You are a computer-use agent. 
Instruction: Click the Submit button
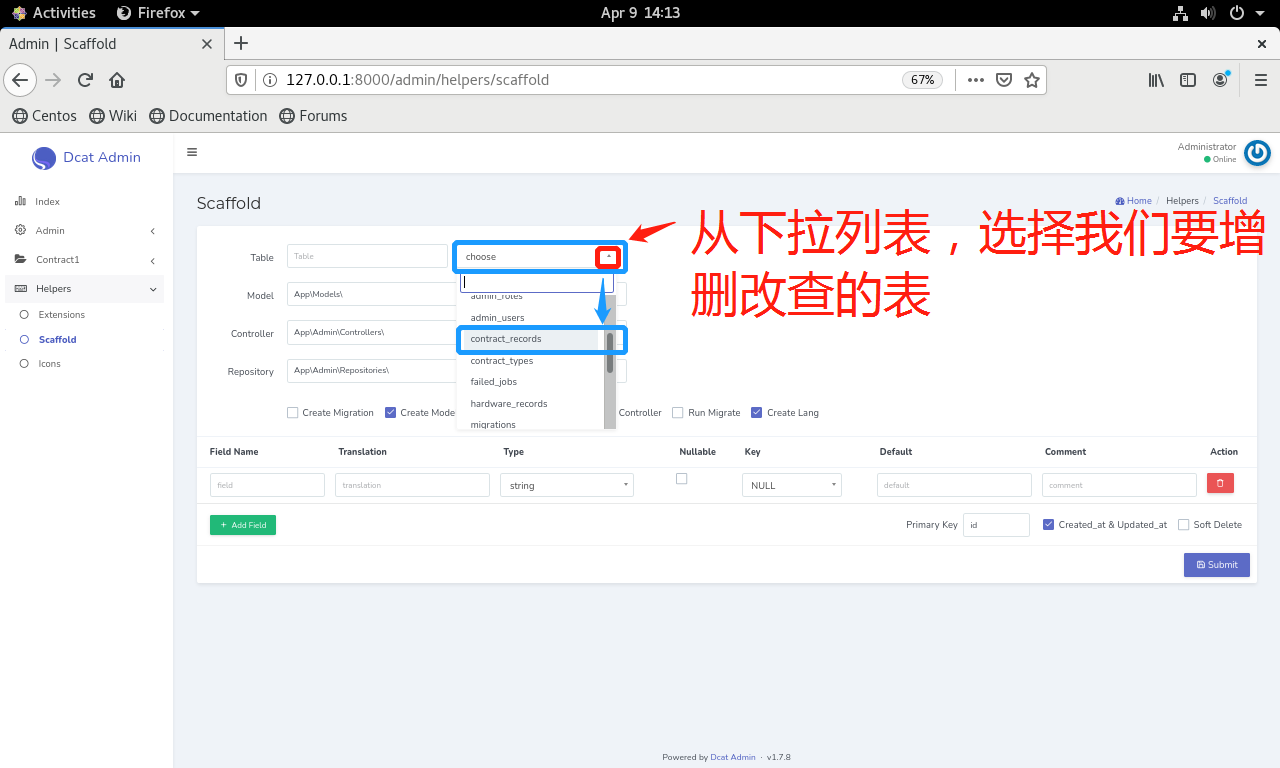(1216, 564)
